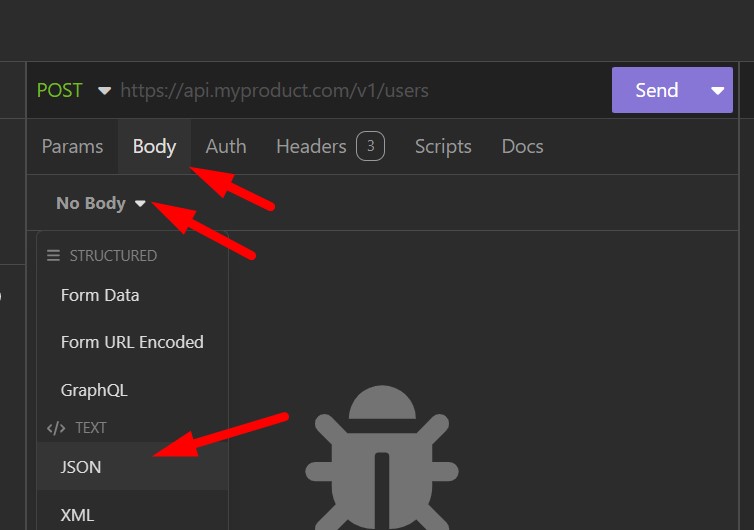Expand the No Body type dropdown
This screenshot has height=530, width=754.
[101, 203]
